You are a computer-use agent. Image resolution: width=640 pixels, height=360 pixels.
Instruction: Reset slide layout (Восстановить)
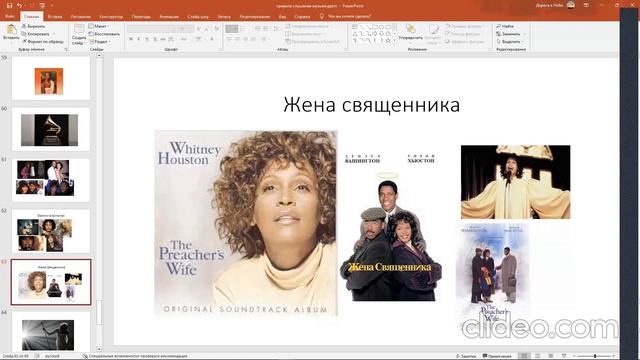[x=104, y=34]
